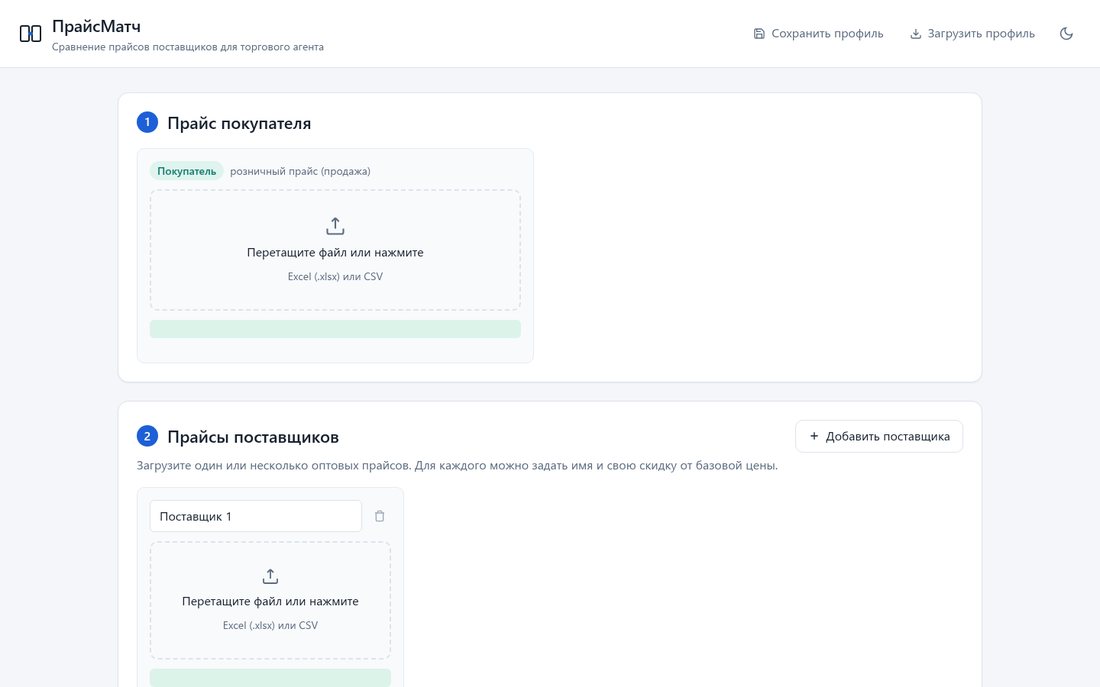1100x687 pixels.
Task: Click the Загрузить профиль button
Action: pos(972,34)
